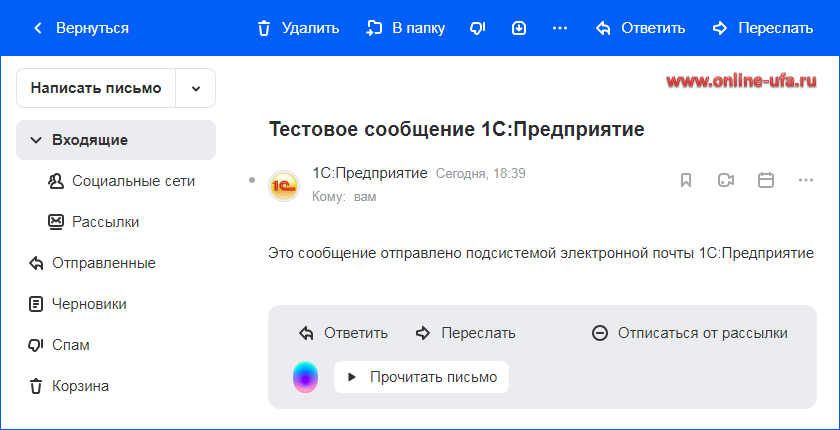Open Рассылки category
Viewport: 840px width, 430px height.
click(94, 222)
